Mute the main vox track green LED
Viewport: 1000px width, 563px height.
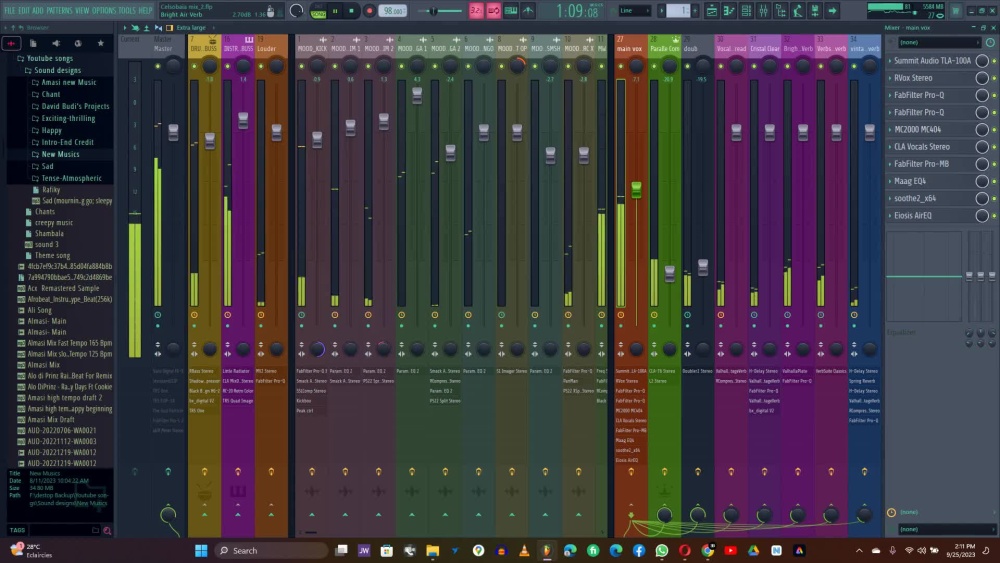click(621, 66)
